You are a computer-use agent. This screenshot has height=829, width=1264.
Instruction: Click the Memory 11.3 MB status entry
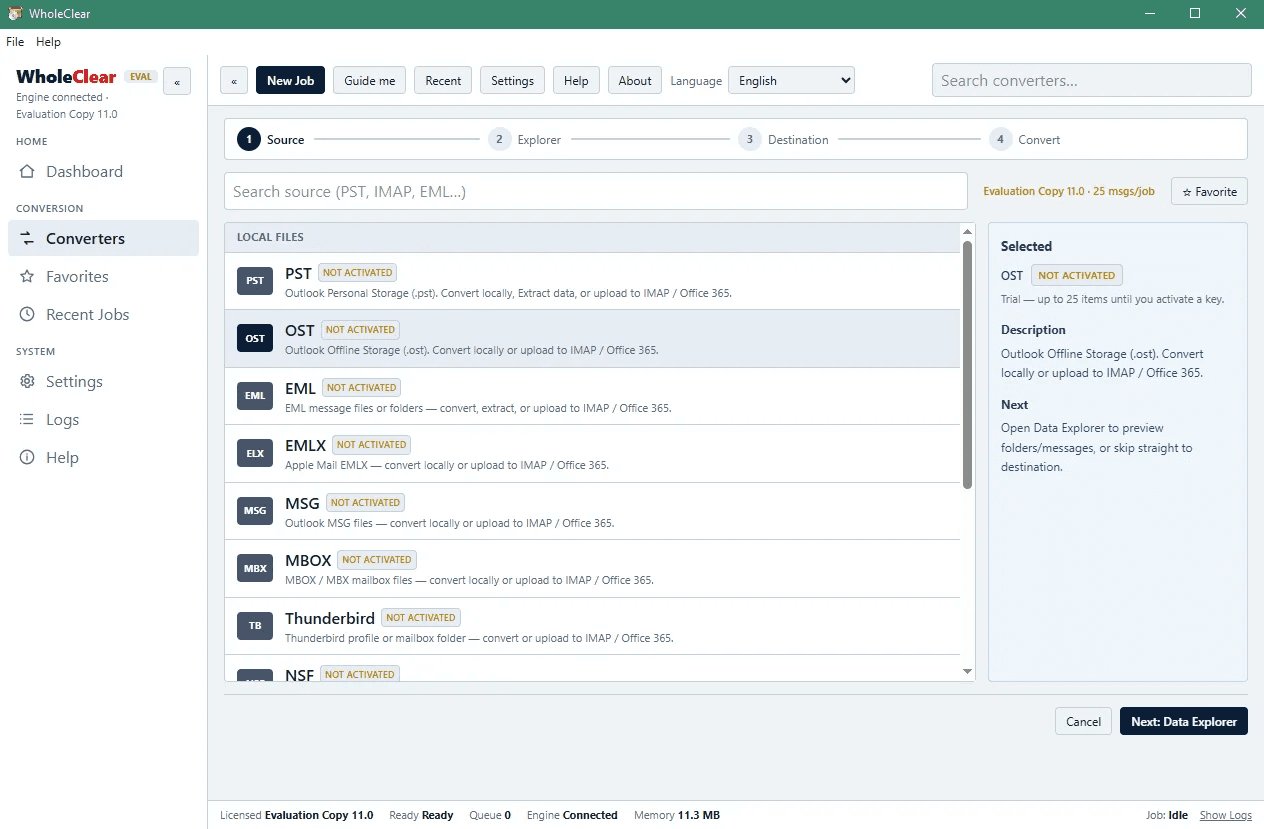[x=677, y=815]
